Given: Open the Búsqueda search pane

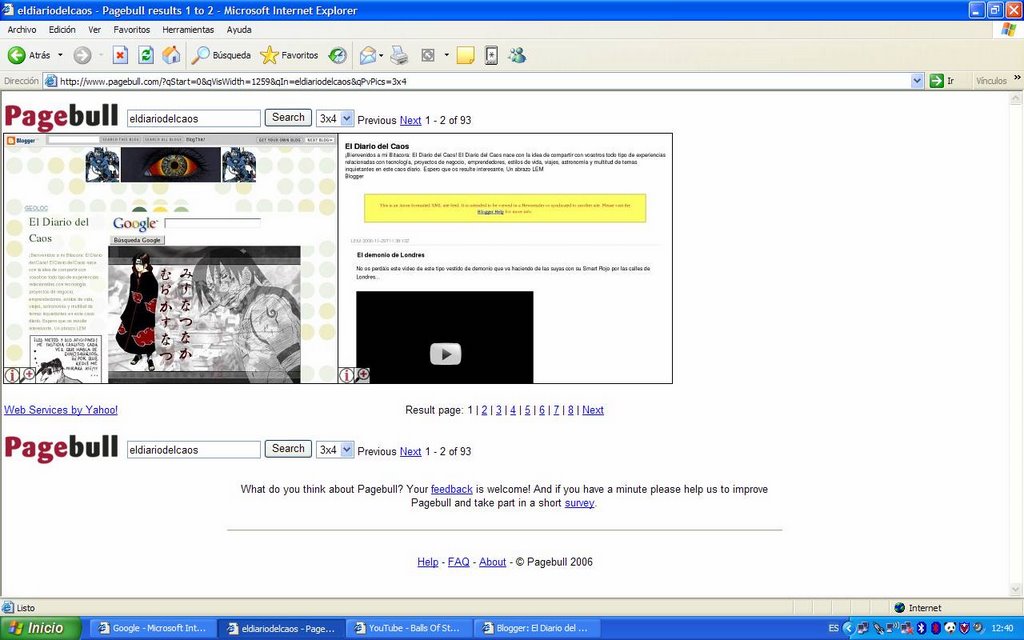Looking at the screenshot, I should (221, 56).
